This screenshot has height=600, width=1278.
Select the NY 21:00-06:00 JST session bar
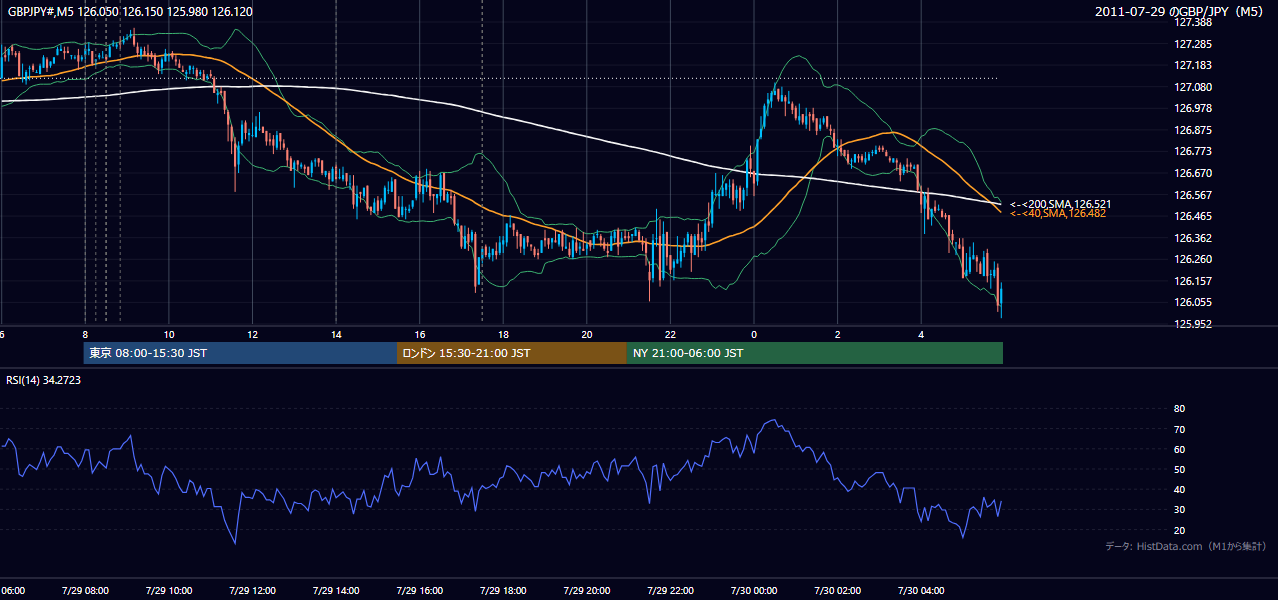click(x=815, y=353)
